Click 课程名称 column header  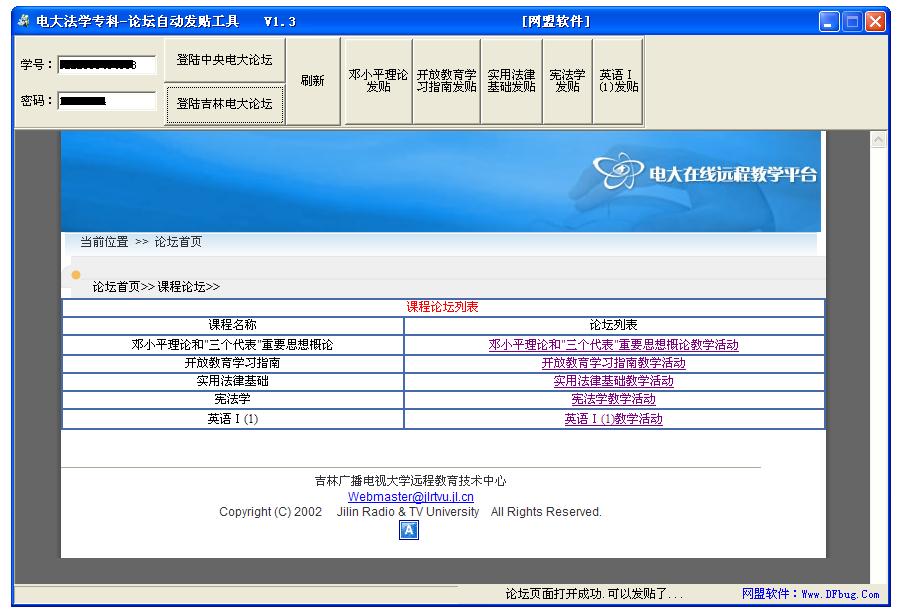233,325
